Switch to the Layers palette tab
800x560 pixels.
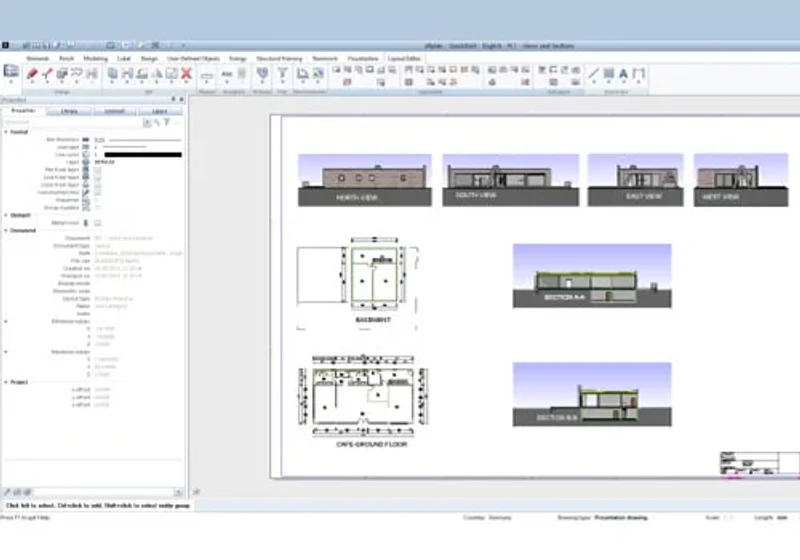(x=160, y=111)
